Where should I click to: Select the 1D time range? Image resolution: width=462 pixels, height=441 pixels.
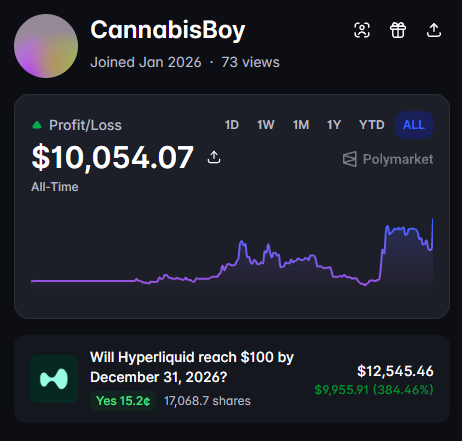click(232, 125)
